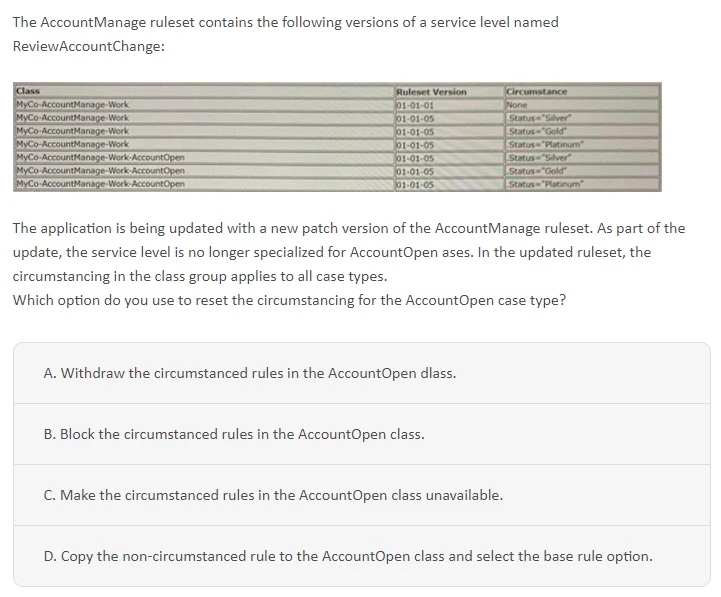Image resolution: width=721 pixels, height=597 pixels.
Task: Click the bottom MyCo-AccountManage-Work-AccountOpen class cell
Action: tap(101, 184)
